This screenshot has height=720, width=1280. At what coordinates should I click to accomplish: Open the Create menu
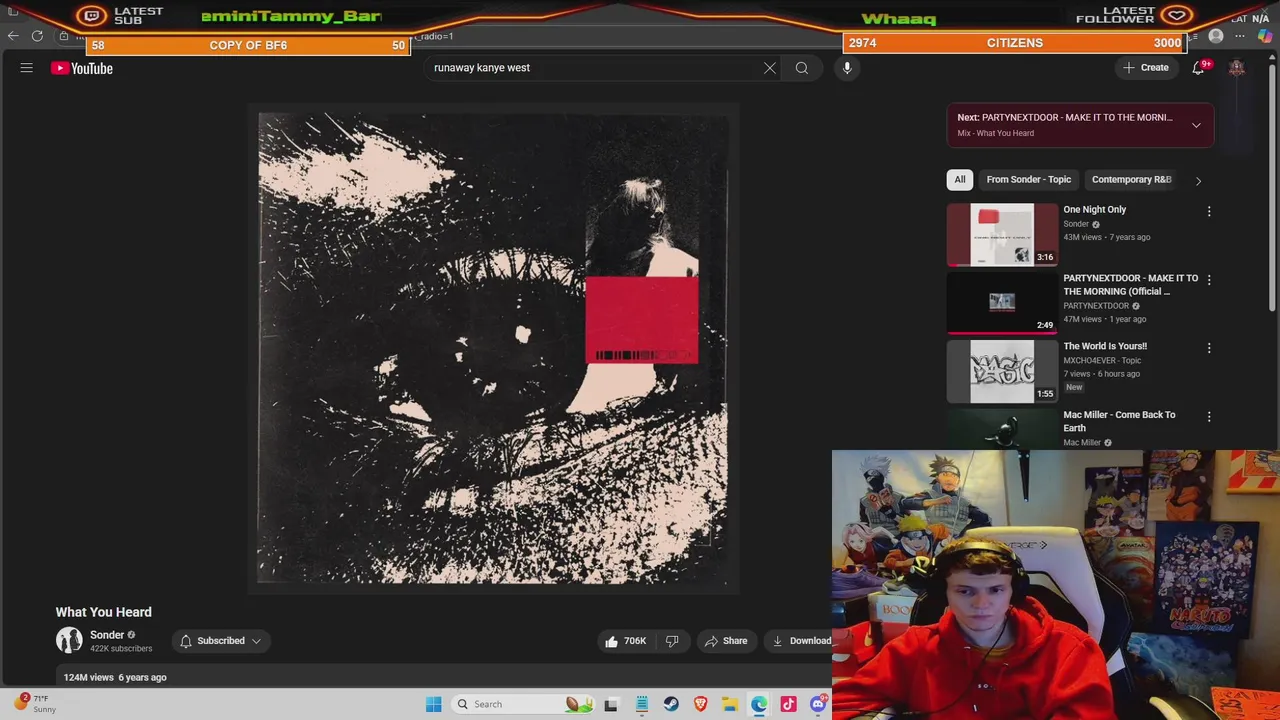(x=1146, y=68)
